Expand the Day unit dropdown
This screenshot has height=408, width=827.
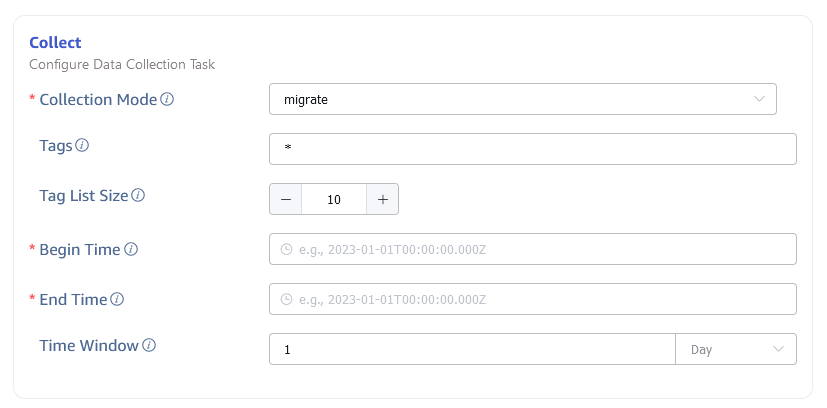tap(736, 349)
